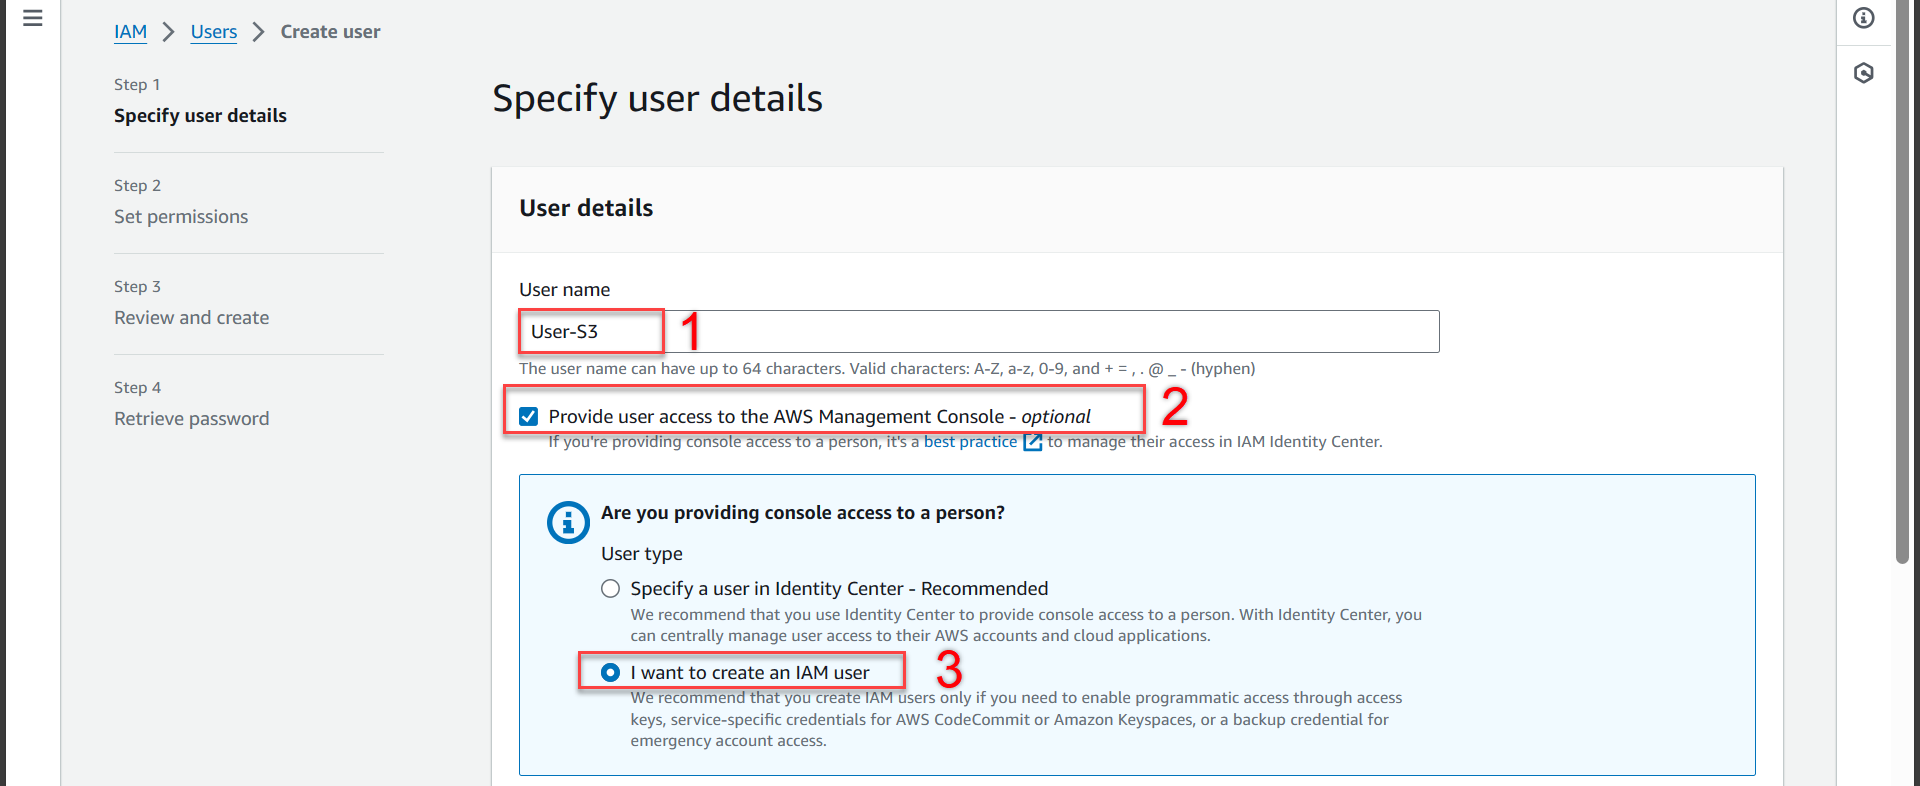Select Step 3 Review and create
1920x786 pixels.
click(192, 318)
